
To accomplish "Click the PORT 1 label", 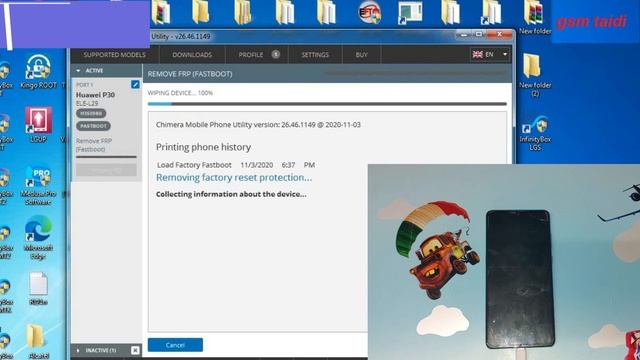I will tap(84, 85).
